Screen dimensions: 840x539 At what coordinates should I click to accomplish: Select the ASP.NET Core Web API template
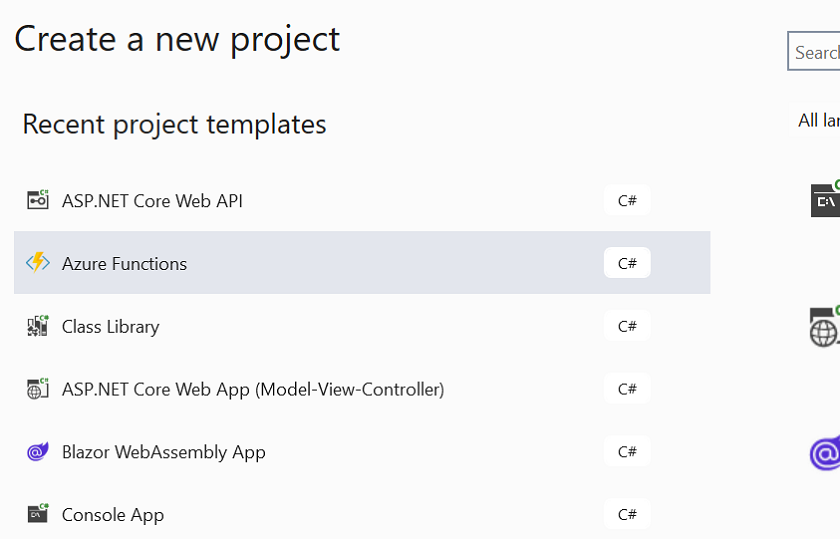(362, 200)
